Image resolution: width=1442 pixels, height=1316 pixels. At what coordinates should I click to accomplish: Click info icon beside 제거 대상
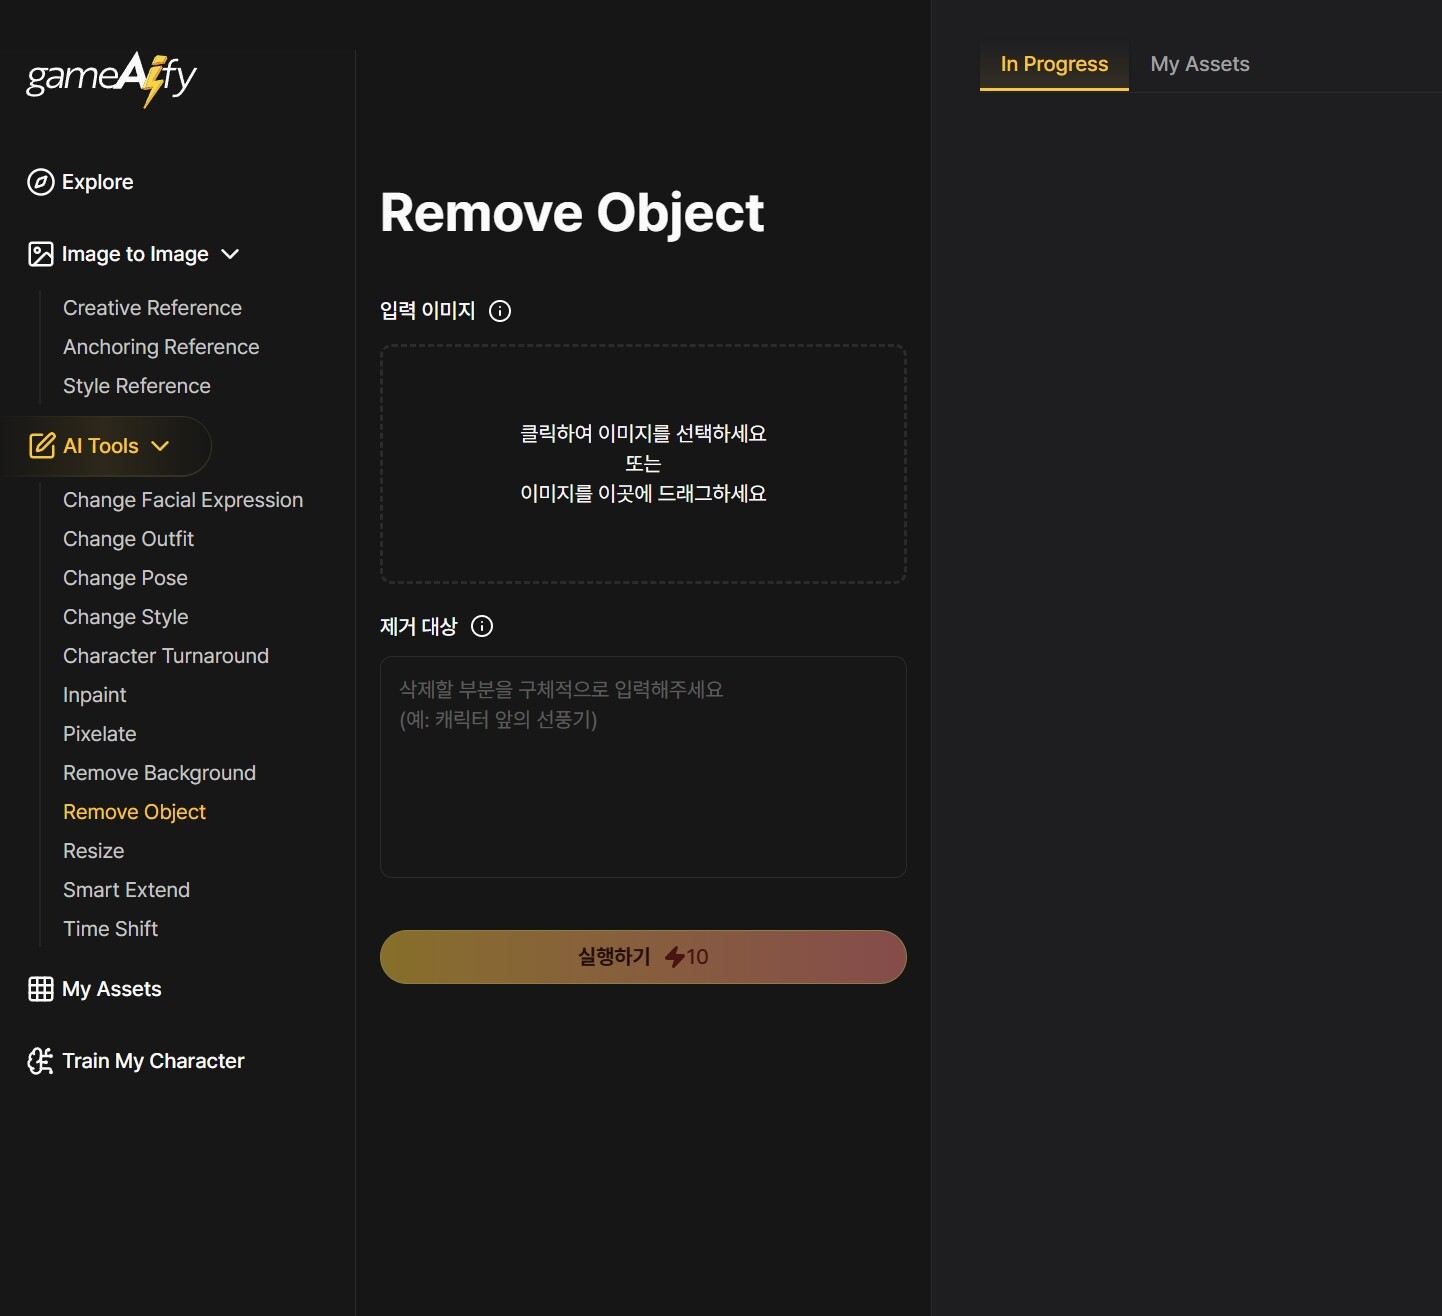click(x=482, y=627)
